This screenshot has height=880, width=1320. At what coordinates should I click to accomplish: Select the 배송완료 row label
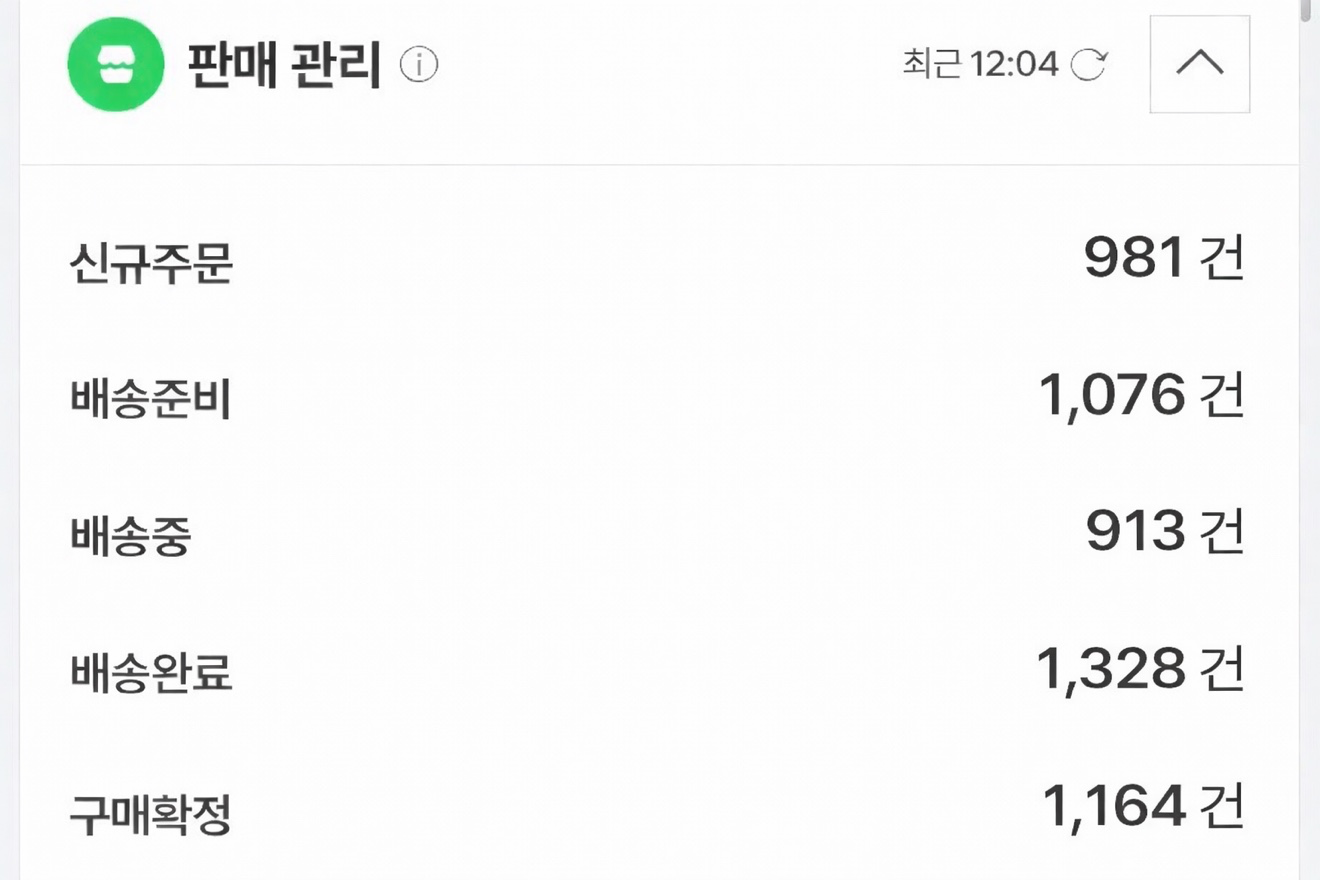click(x=151, y=673)
